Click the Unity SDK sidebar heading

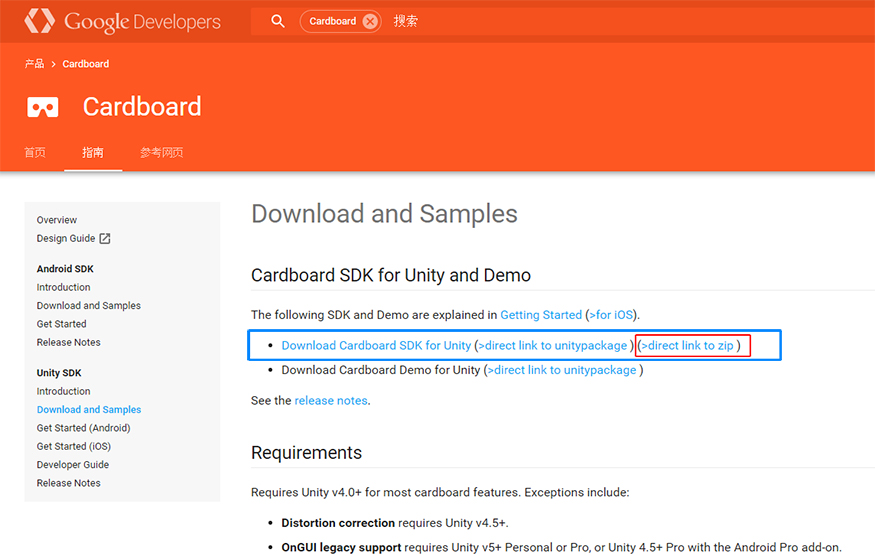59,373
